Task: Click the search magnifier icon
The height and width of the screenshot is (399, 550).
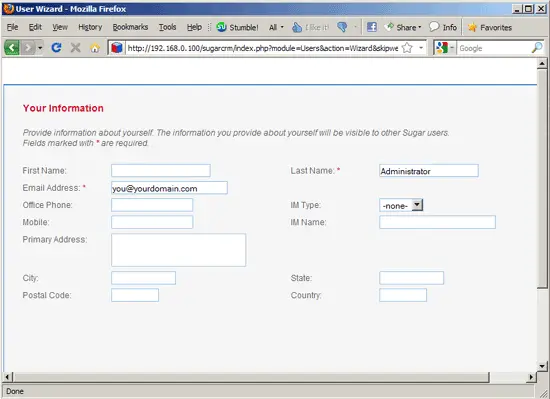Action: coord(537,48)
